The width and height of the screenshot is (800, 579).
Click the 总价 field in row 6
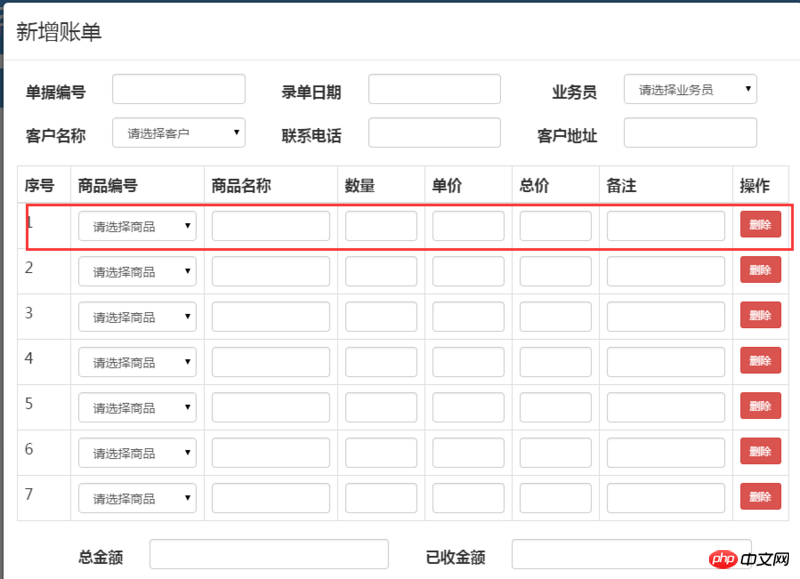(x=555, y=453)
